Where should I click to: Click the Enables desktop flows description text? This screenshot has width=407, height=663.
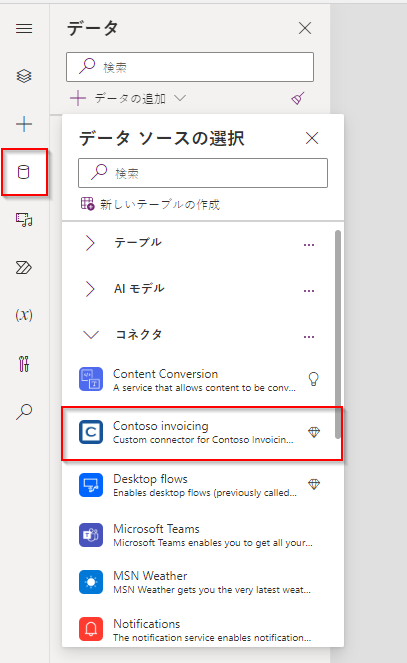(x=205, y=493)
